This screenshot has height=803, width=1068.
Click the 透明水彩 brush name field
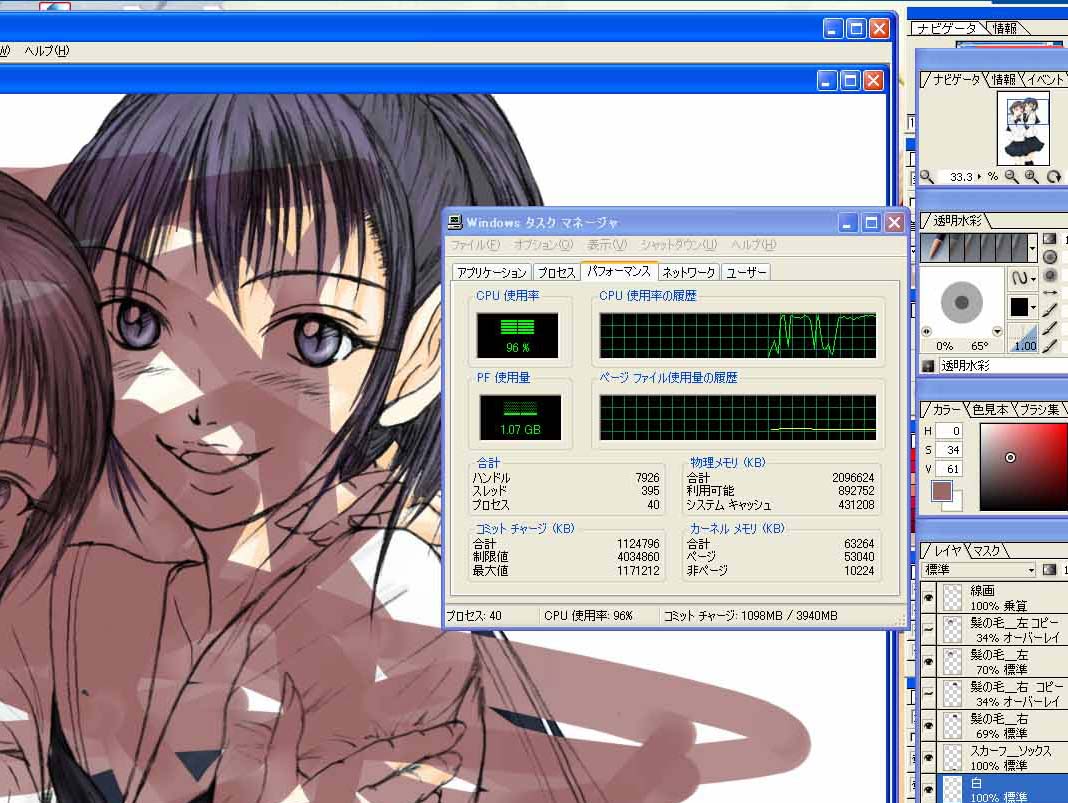[1002, 366]
